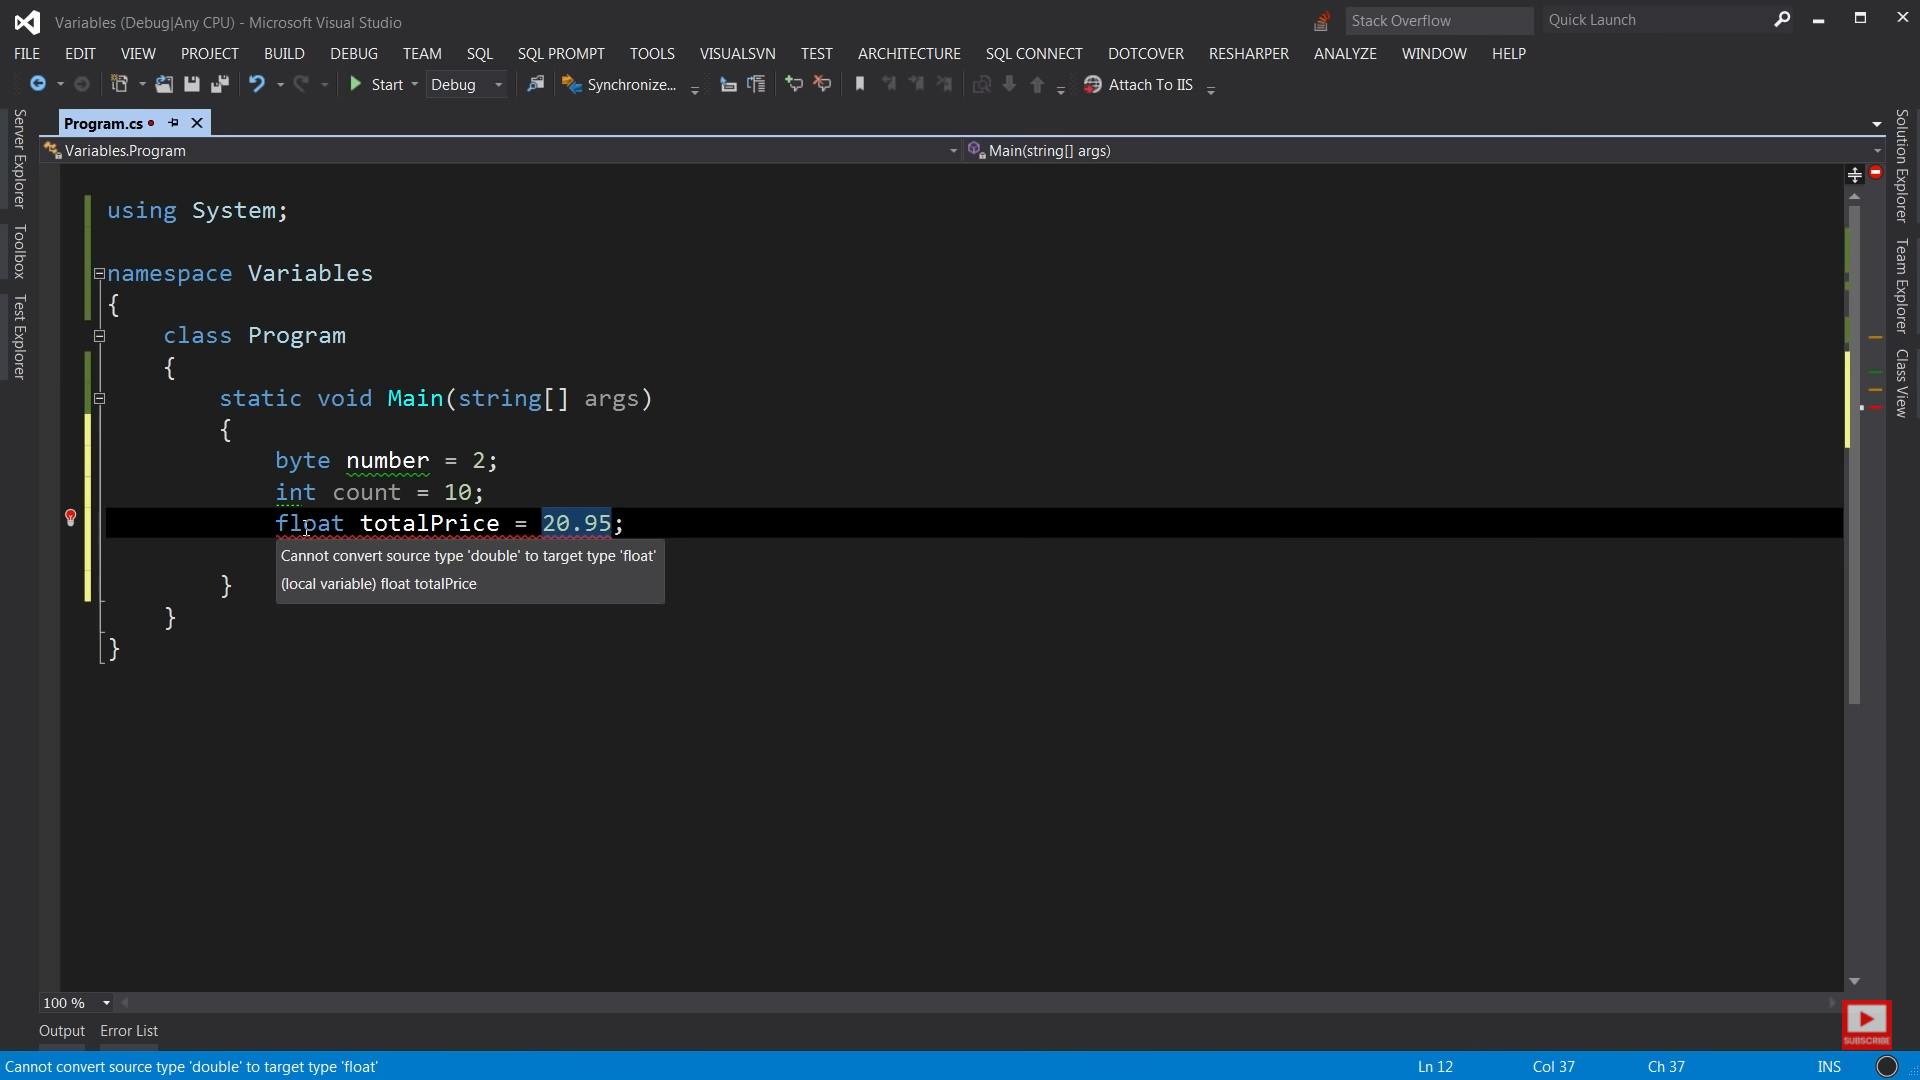This screenshot has width=1920, height=1080.
Task: Click the red ReSharper quick-fix bulb
Action: point(70,518)
